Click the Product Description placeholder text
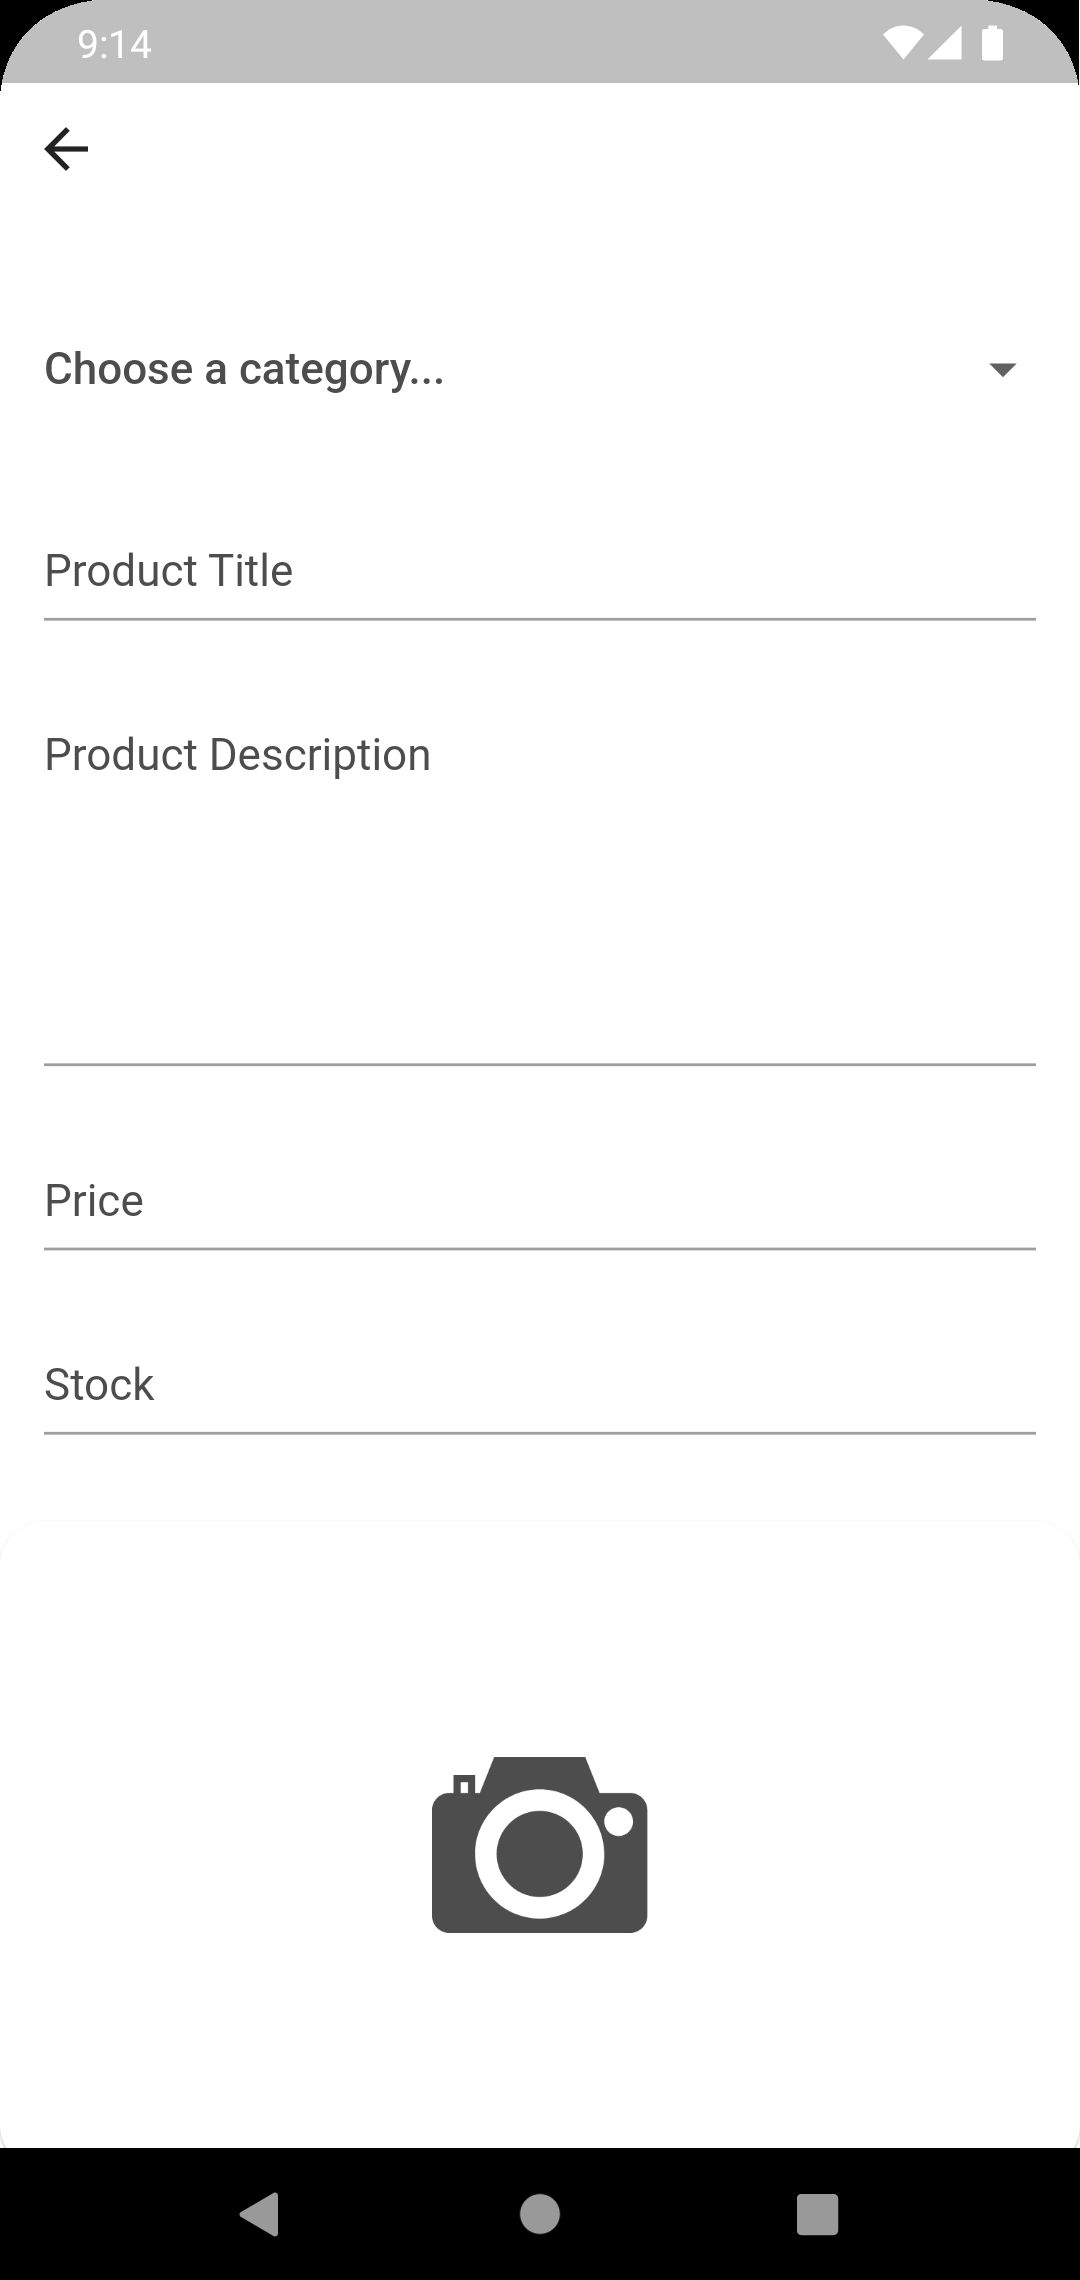Screen dimensions: 1080x2280 238,755
